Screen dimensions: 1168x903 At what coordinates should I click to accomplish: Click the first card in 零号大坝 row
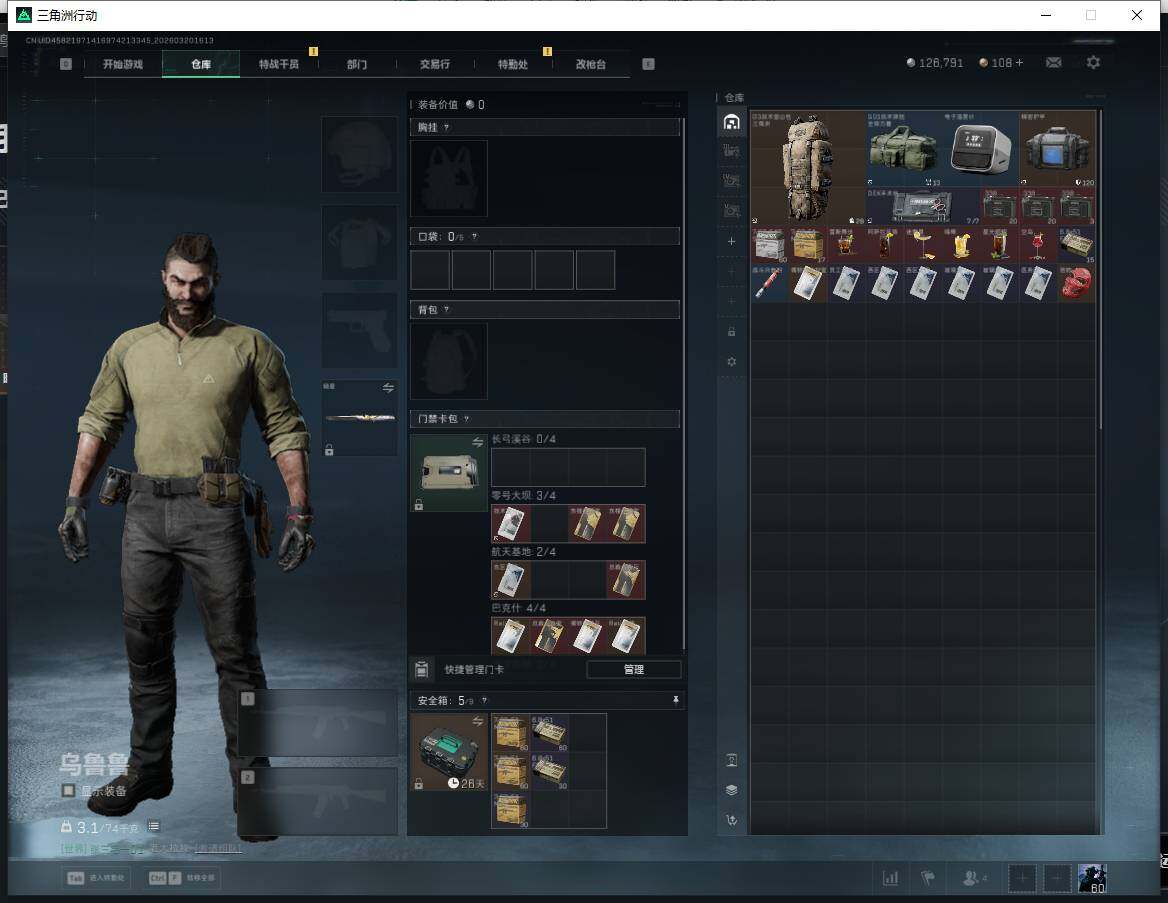[510, 524]
